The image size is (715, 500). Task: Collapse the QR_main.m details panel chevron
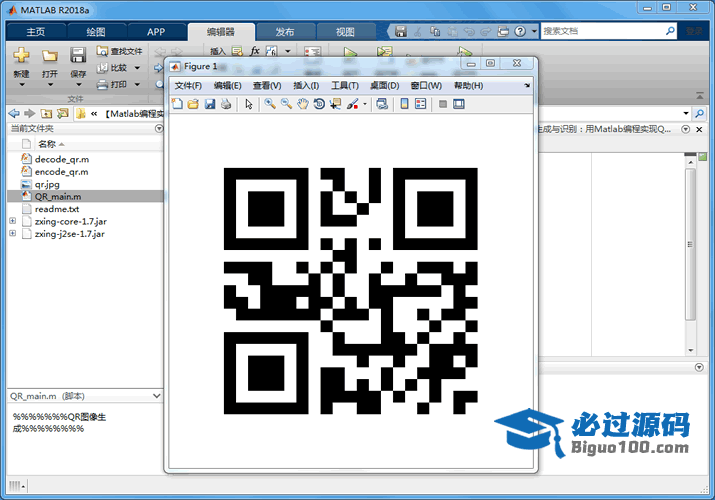pyautogui.click(x=156, y=396)
